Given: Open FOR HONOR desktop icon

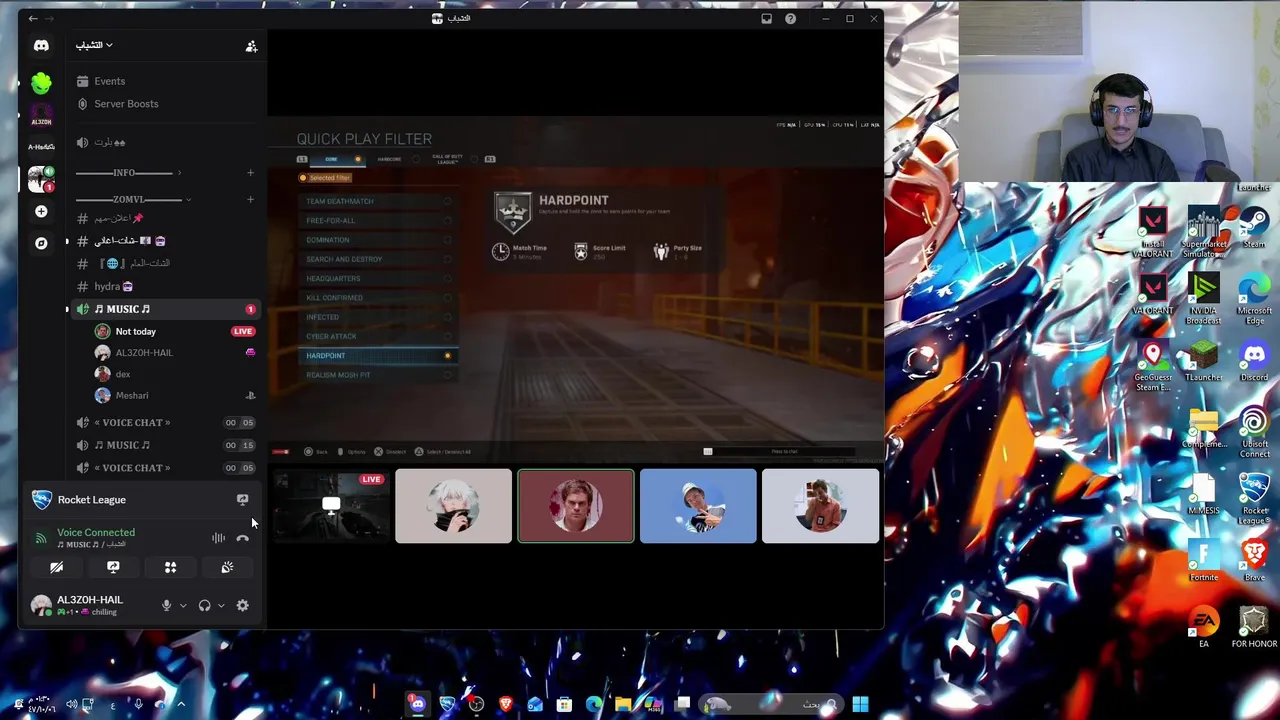Looking at the screenshot, I should point(1253,627).
